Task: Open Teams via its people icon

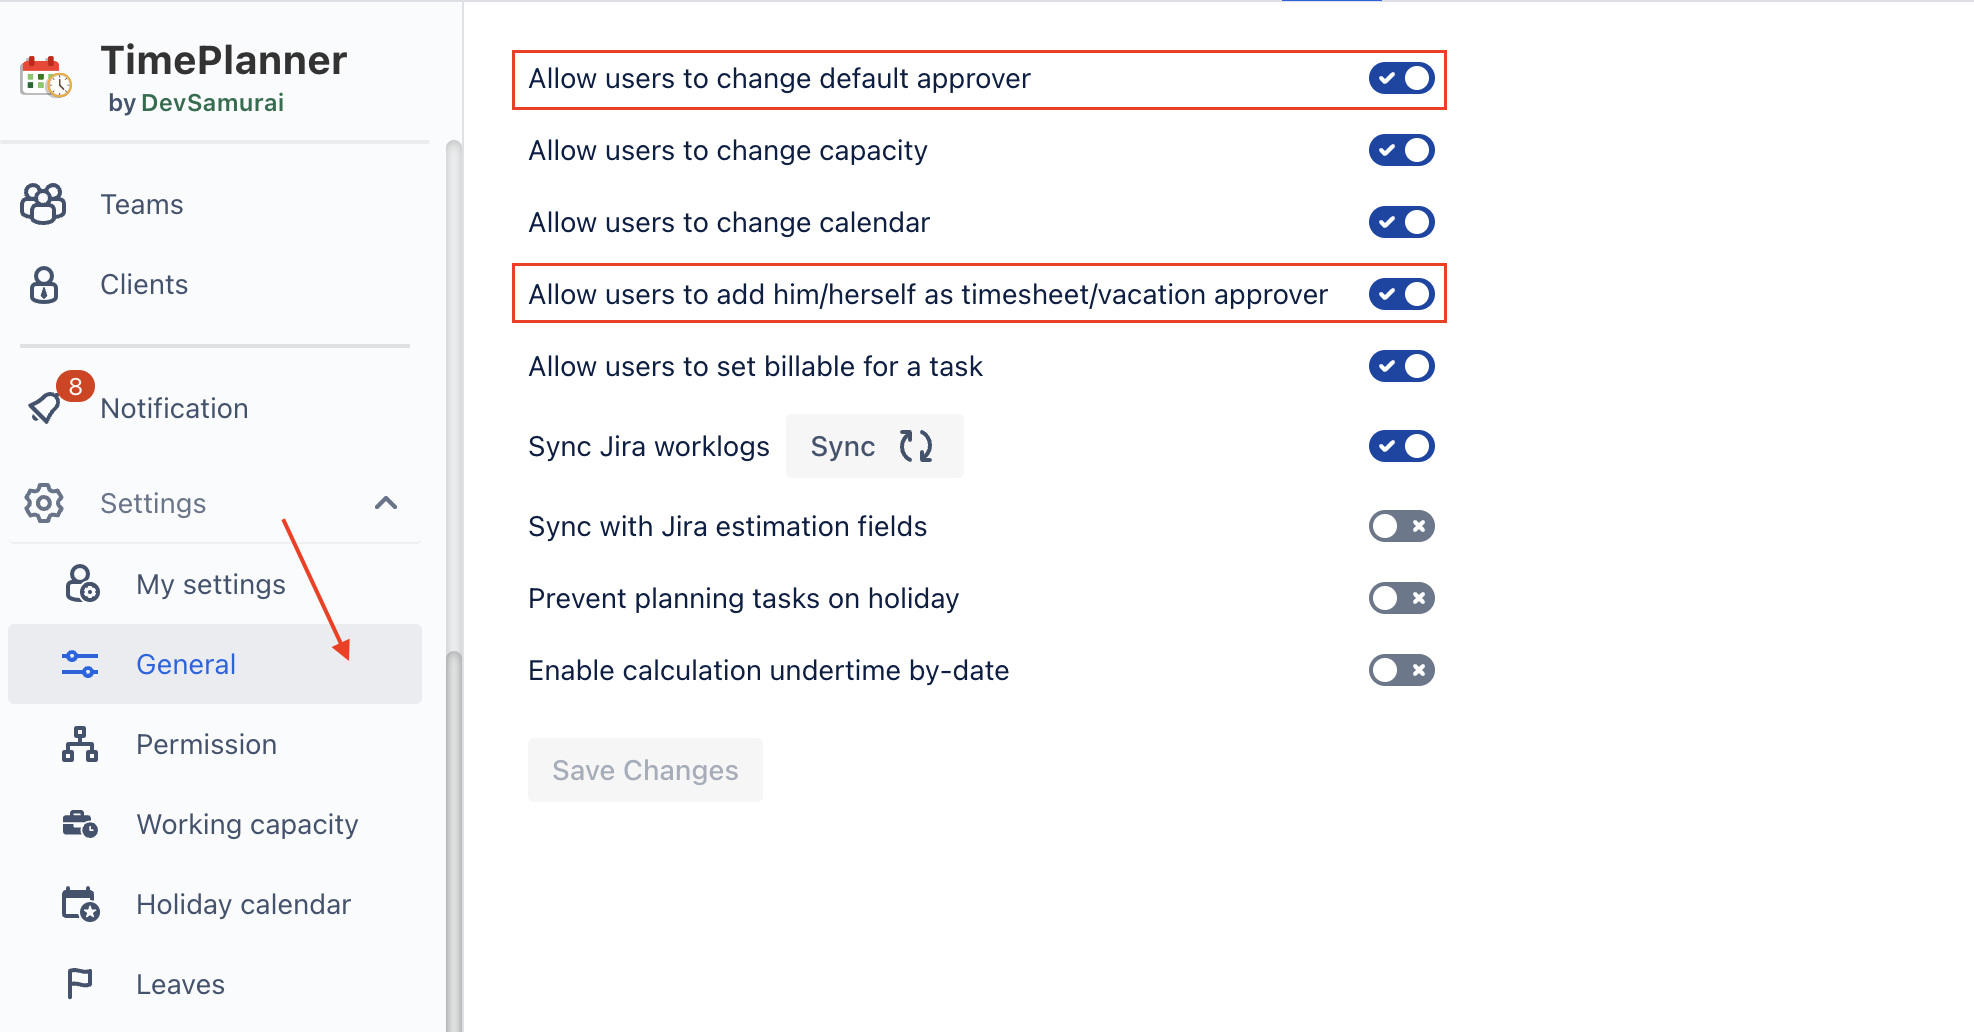Action: (x=43, y=204)
